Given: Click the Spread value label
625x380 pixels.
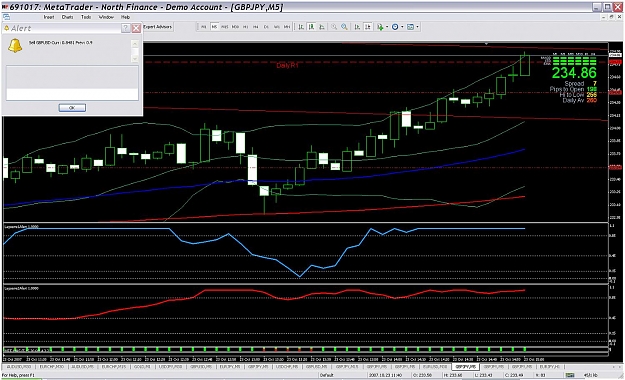Looking at the screenshot, I should (574, 83).
